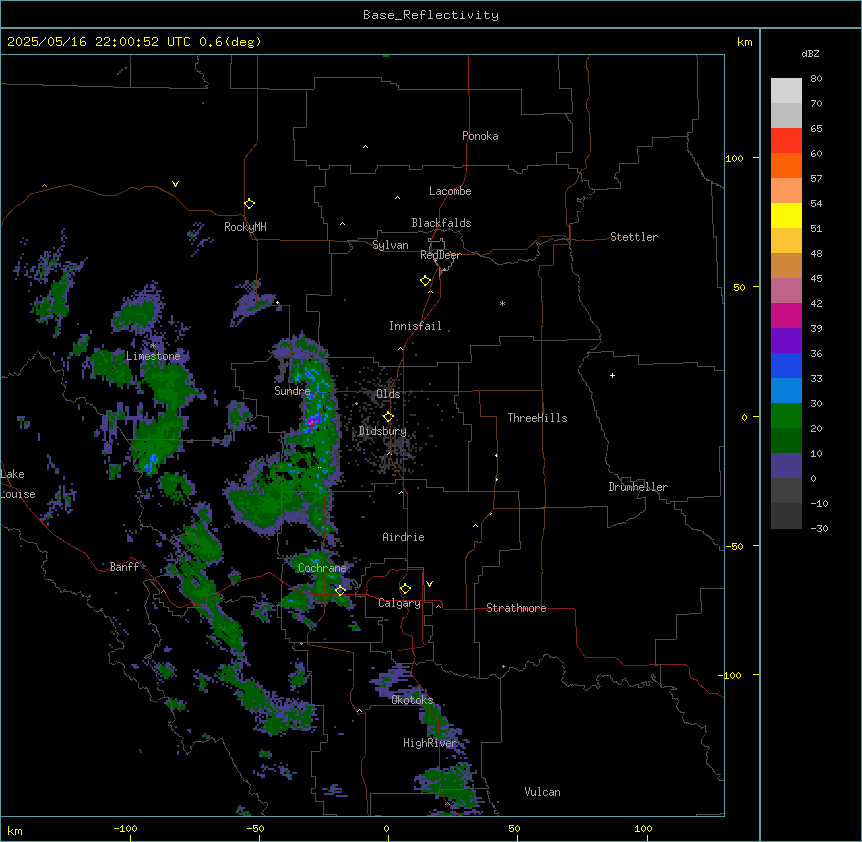This screenshot has width=862, height=842.
Task: Click the -100 tick on the right axis
Action: click(x=731, y=675)
